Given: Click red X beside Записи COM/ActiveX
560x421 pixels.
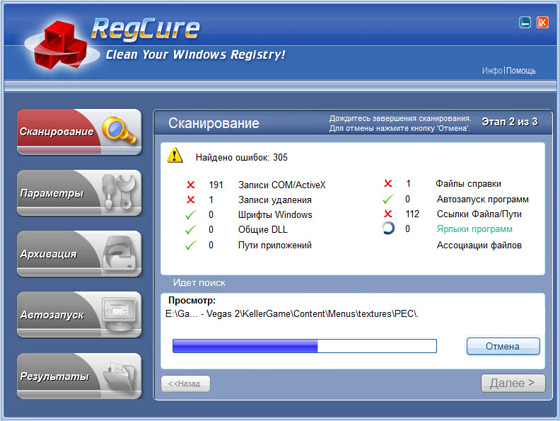Looking at the screenshot, I should 191,185.
